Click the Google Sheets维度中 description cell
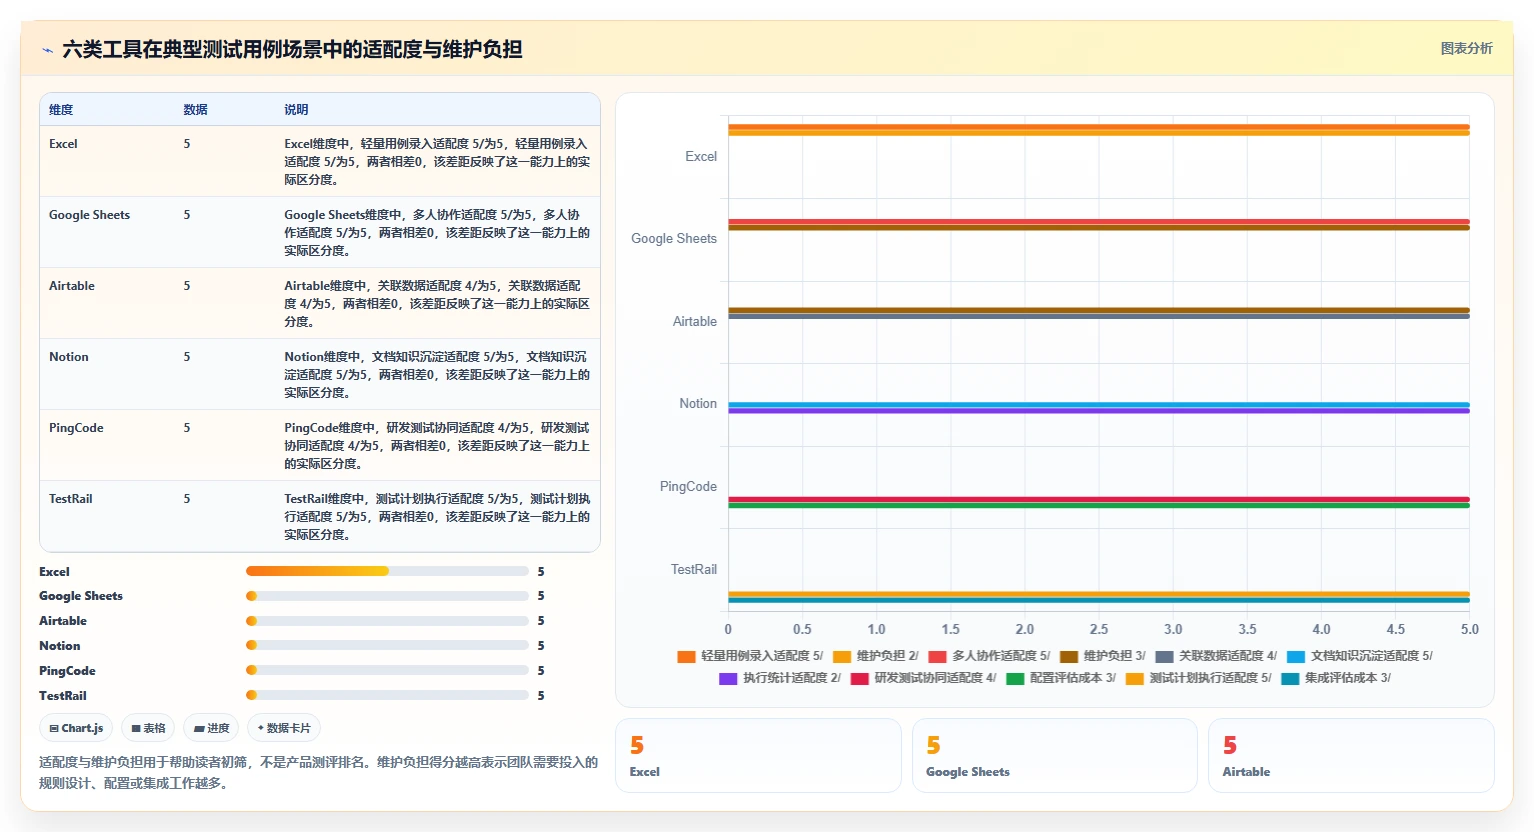 point(437,233)
